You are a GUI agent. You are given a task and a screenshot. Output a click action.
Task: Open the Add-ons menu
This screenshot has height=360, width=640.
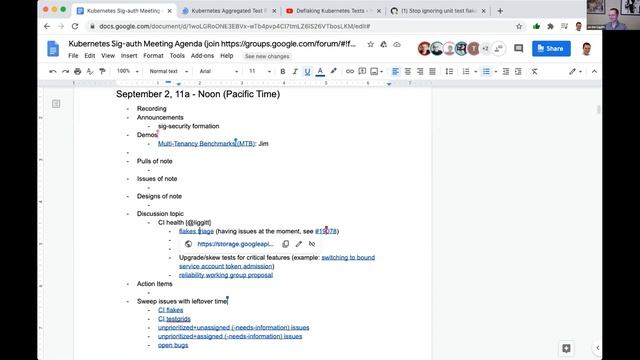[x=202, y=56]
